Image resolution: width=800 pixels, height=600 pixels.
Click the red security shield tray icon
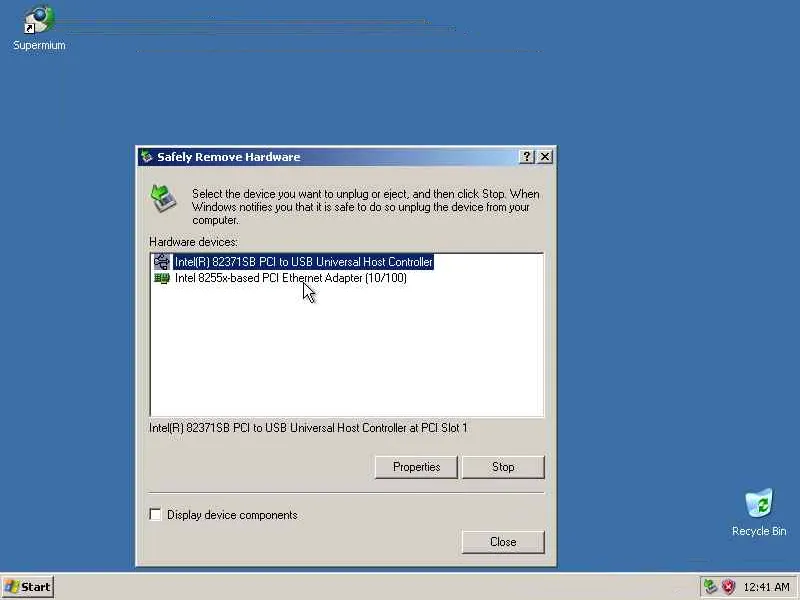click(728, 586)
